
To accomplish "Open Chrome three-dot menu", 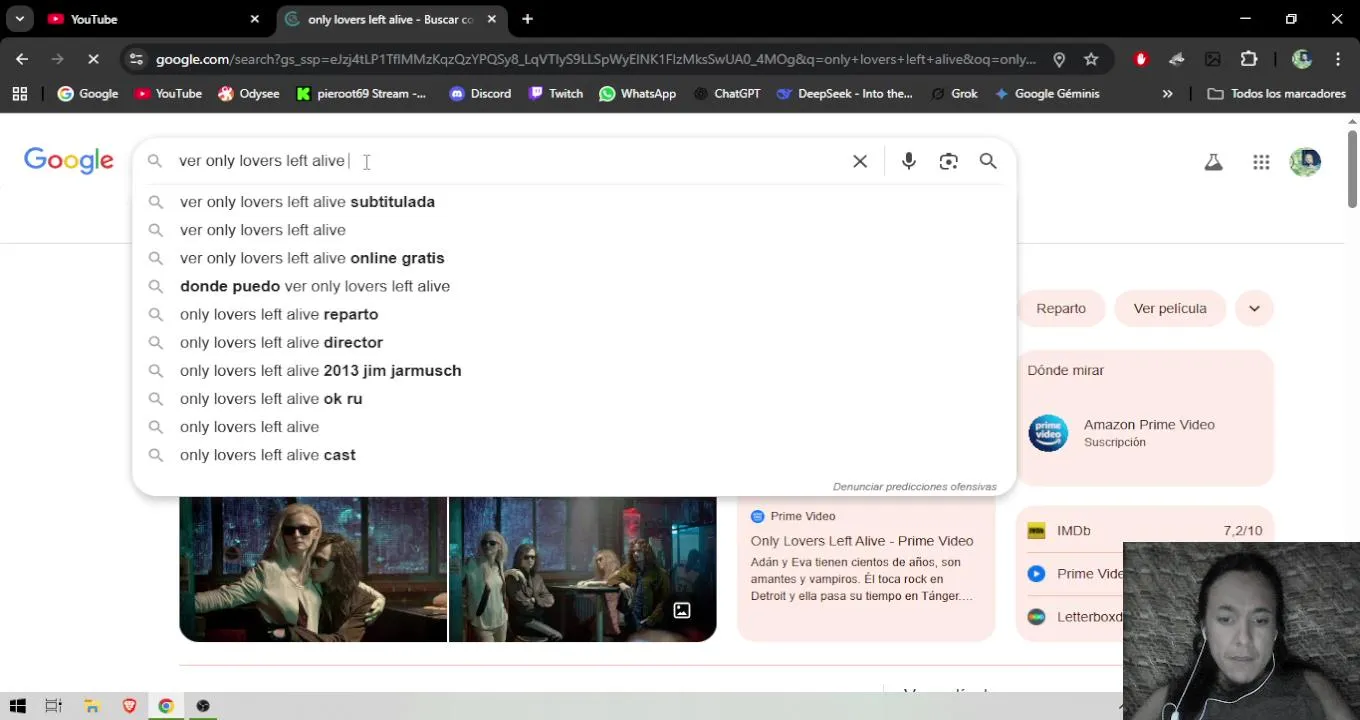I will pos(1338,59).
